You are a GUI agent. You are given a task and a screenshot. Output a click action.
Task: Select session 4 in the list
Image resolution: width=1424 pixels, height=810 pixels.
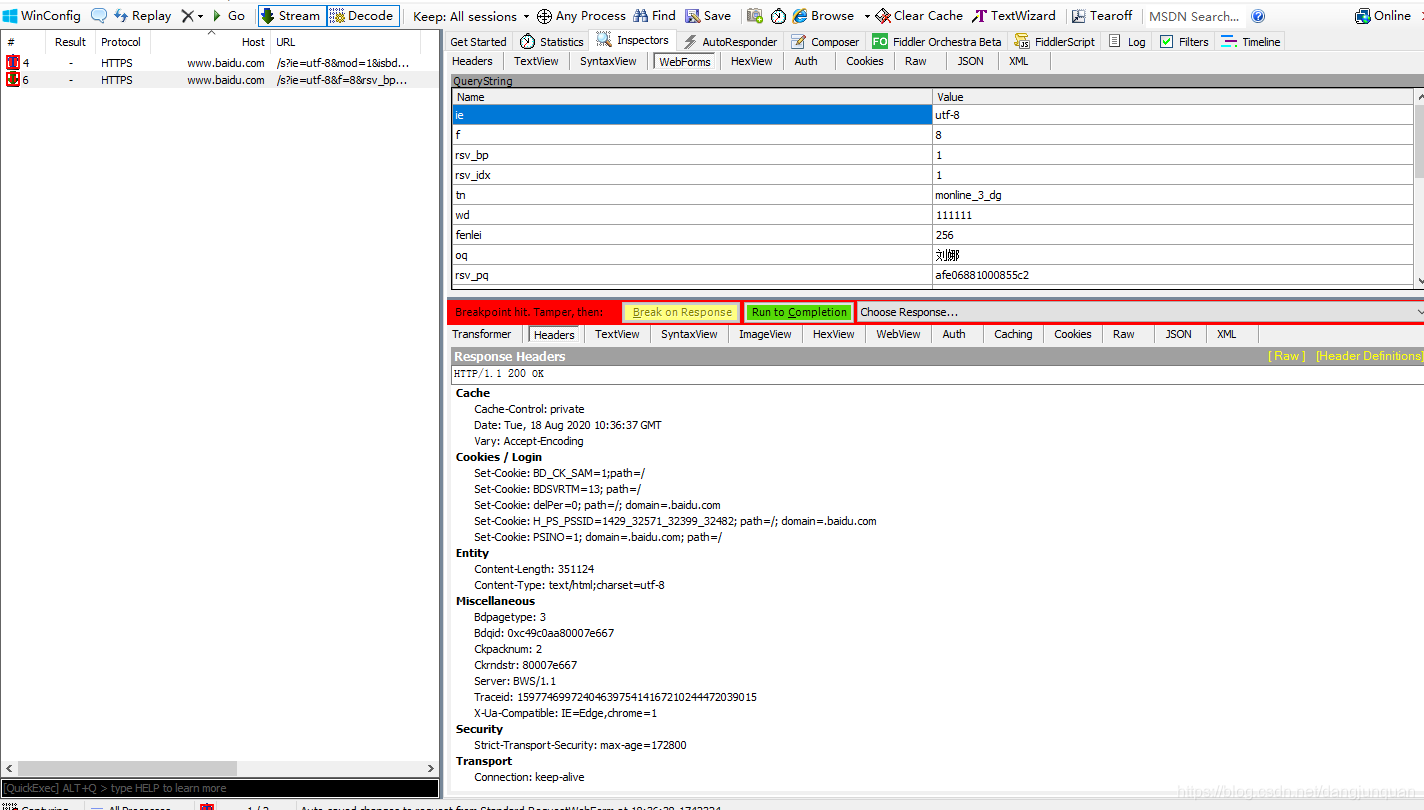point(219,63)
